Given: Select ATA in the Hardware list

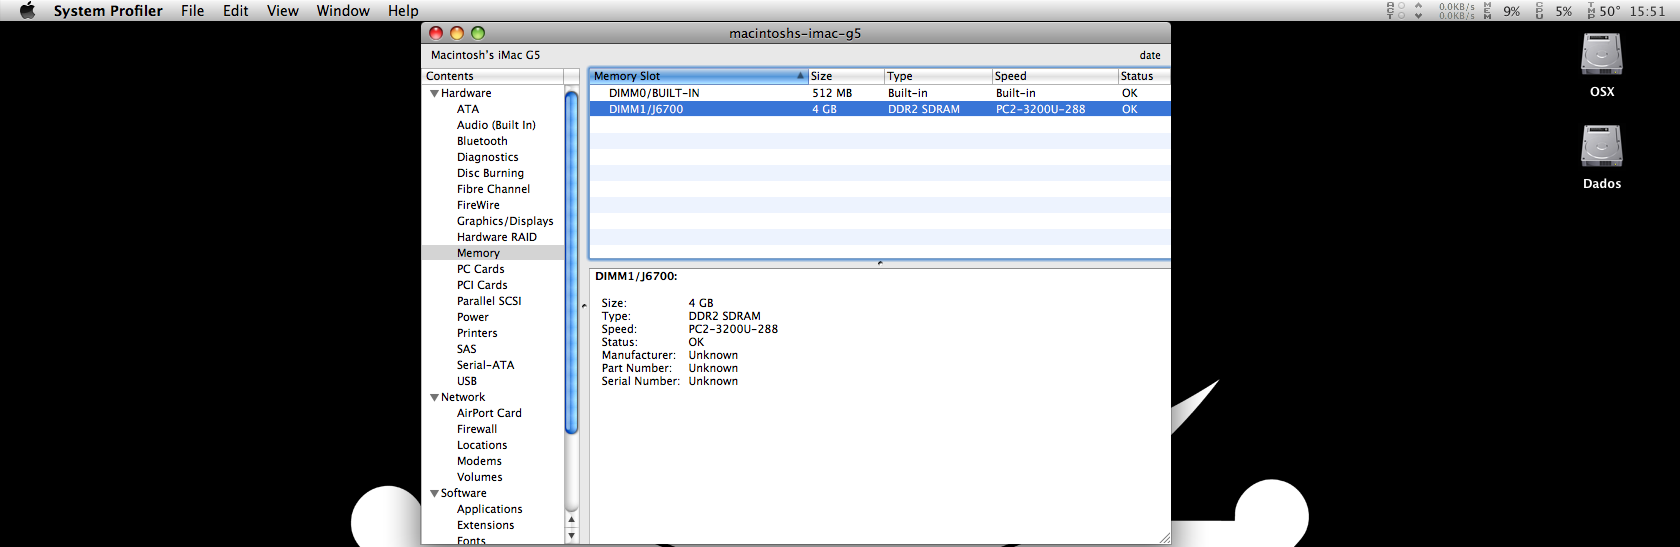Looking at the screenshot, I should point(468,109).
